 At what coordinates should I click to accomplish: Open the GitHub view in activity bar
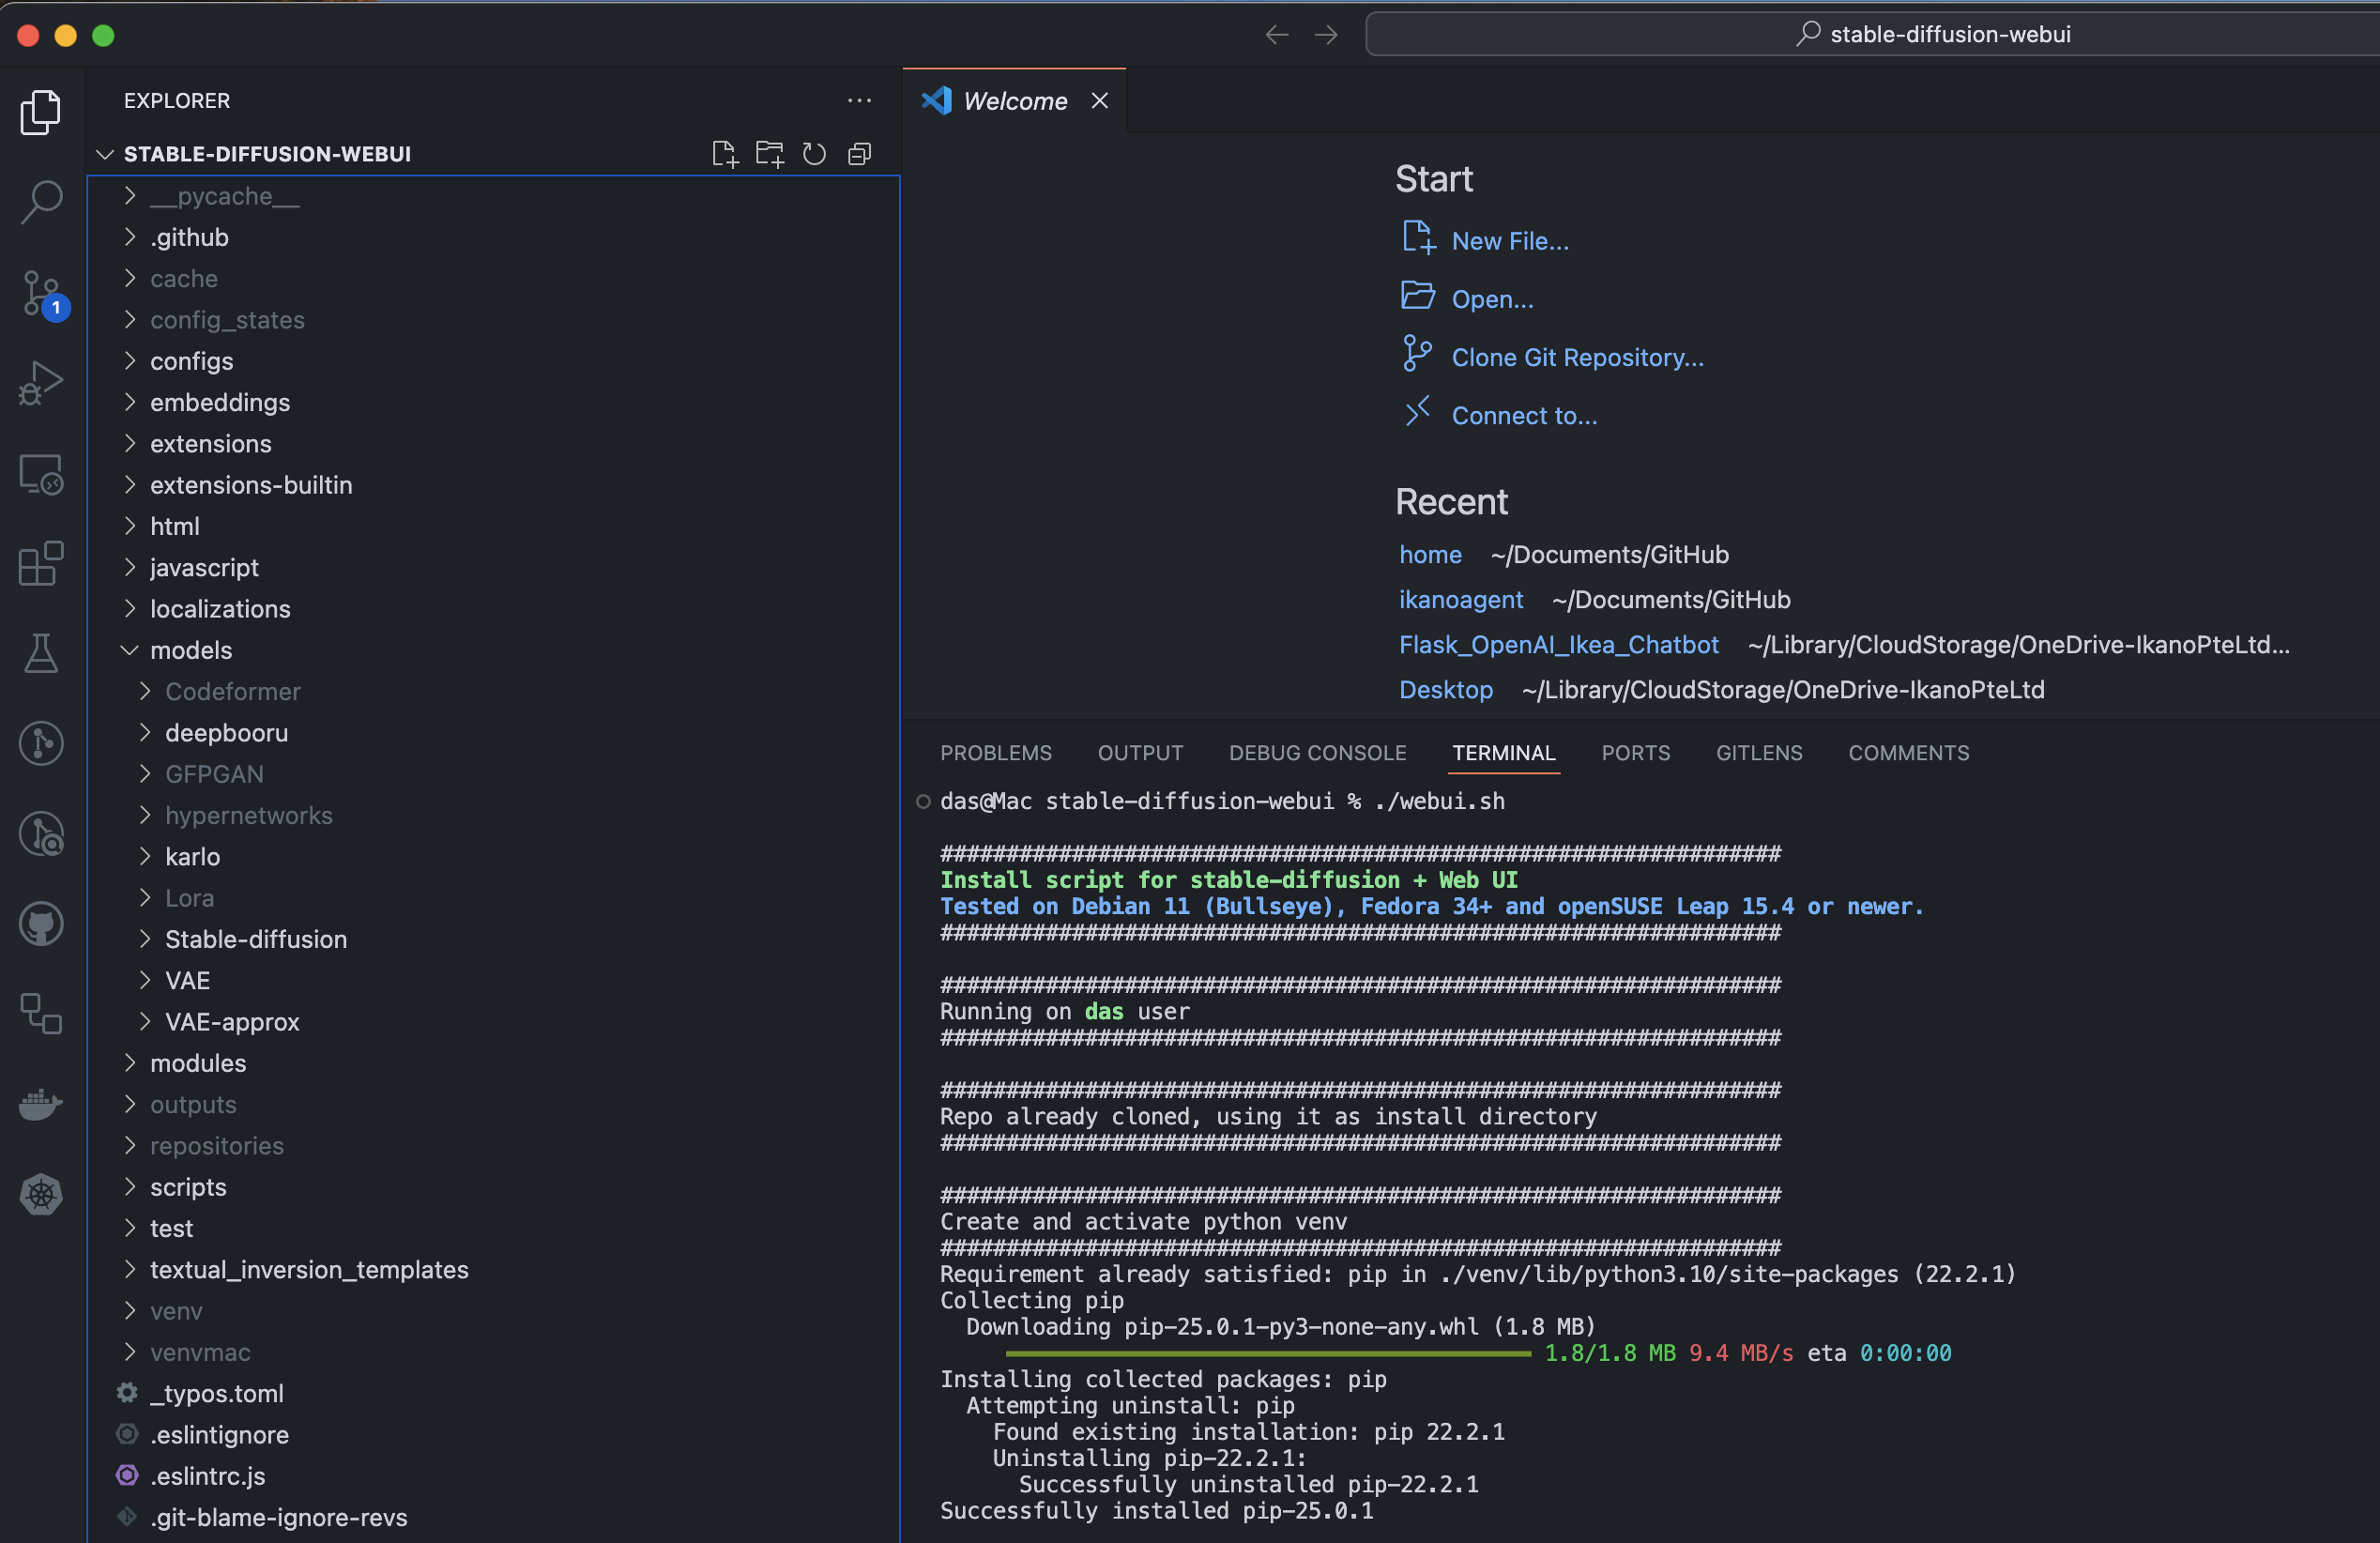pos(41,924)
